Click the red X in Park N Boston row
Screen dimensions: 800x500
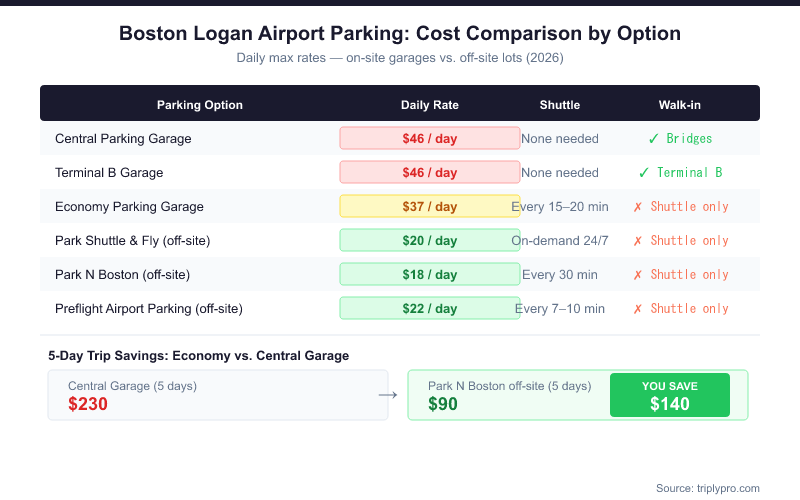(638, 275)
